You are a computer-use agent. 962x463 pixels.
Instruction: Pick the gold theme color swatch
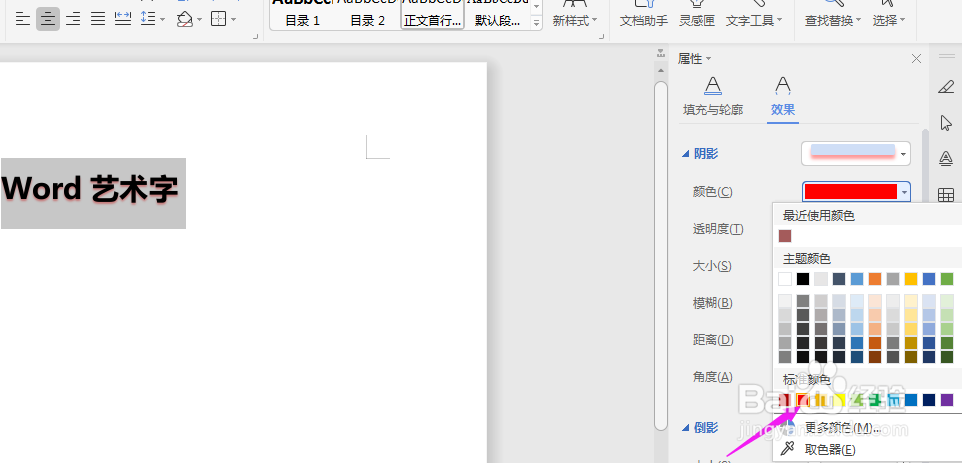(x=911, y=279)
